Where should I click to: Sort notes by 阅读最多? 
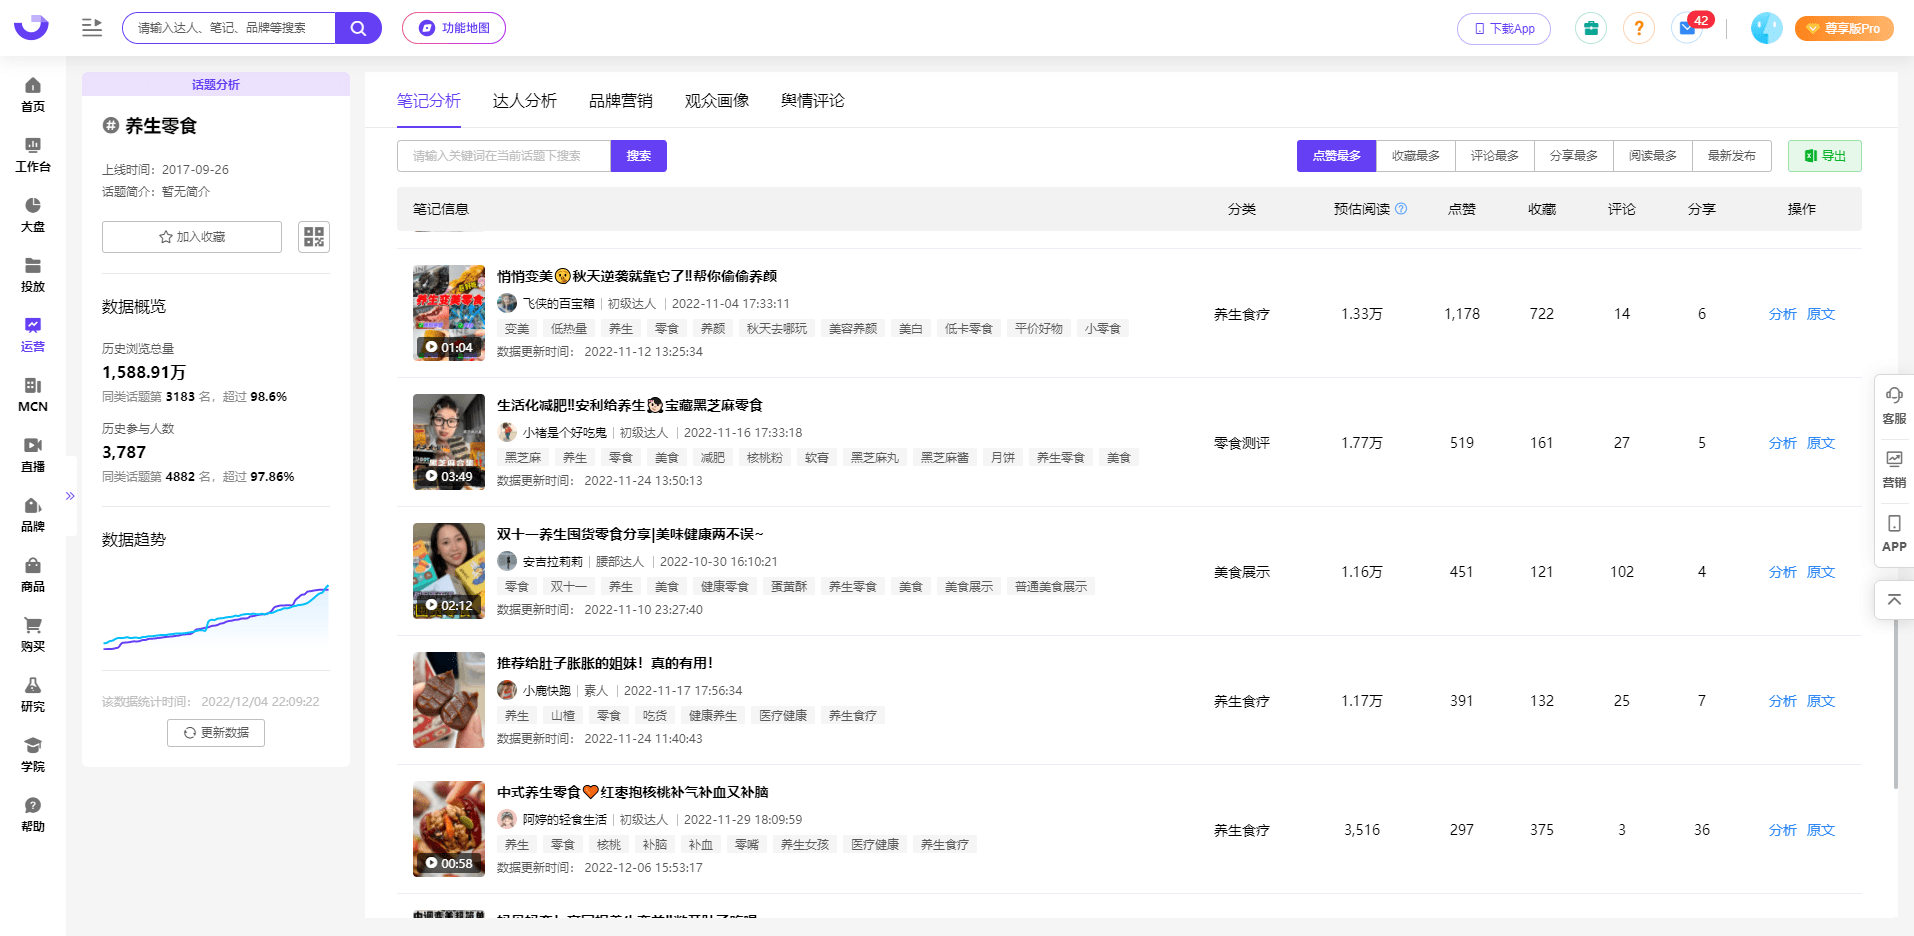pos(1653,156)
